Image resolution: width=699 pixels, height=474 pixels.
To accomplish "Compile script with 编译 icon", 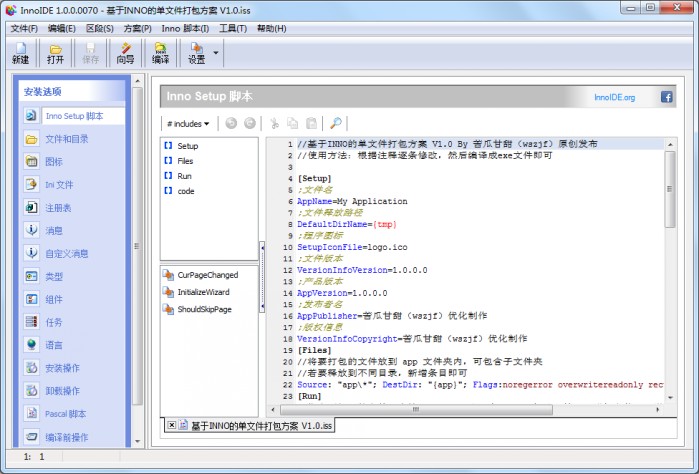I will click(x=160, y=53).
